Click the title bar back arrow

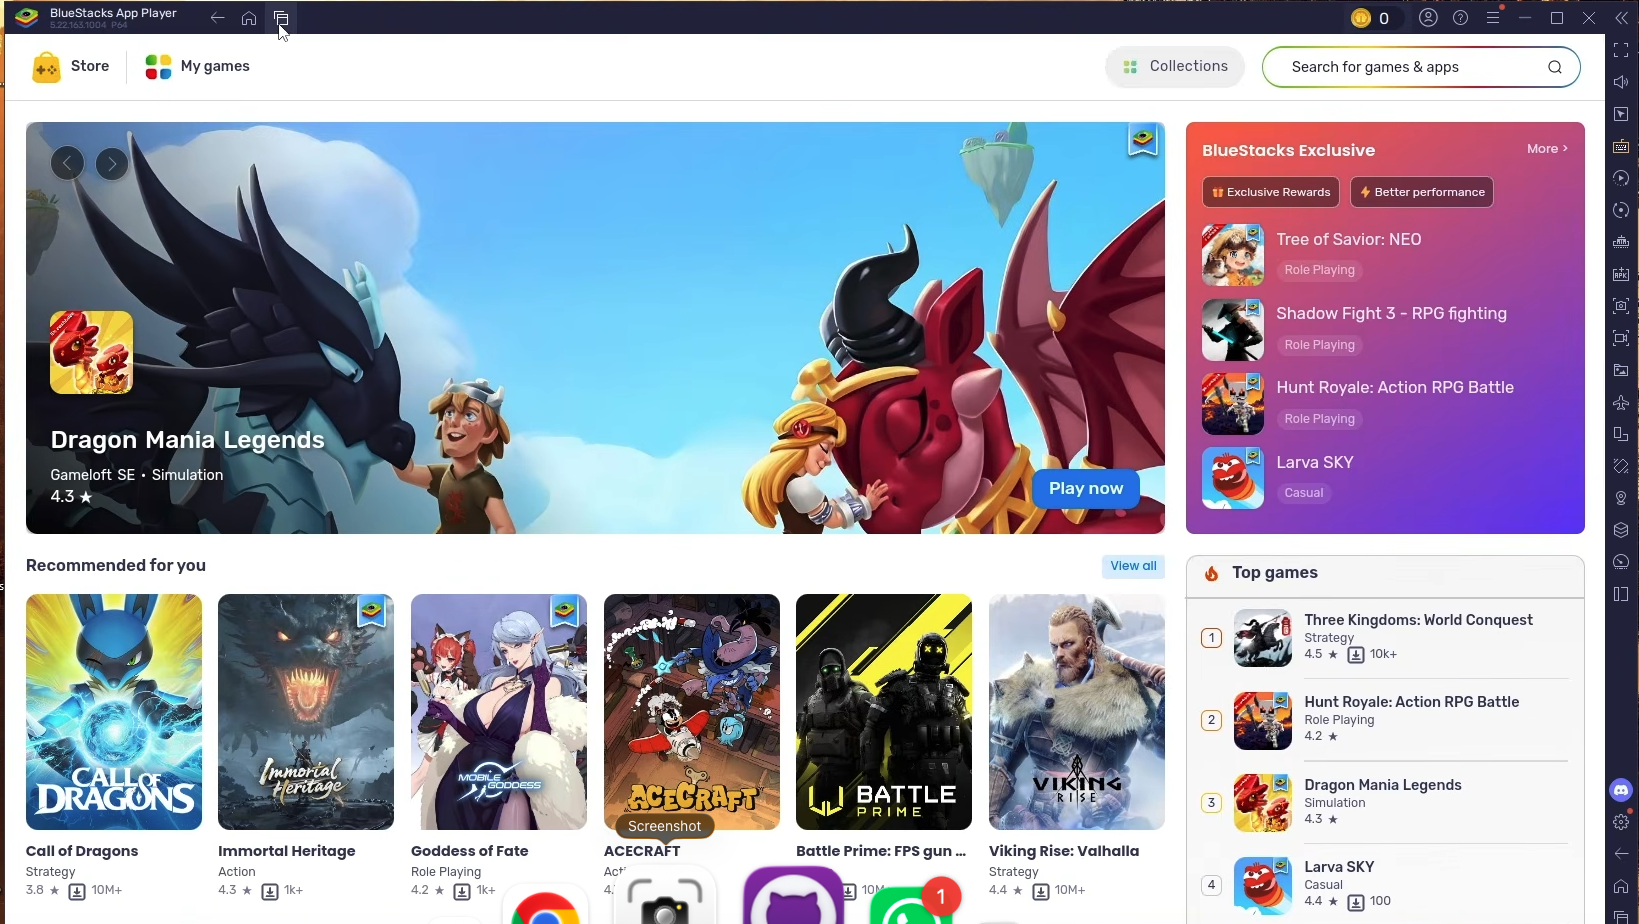(x=217, y=18)
